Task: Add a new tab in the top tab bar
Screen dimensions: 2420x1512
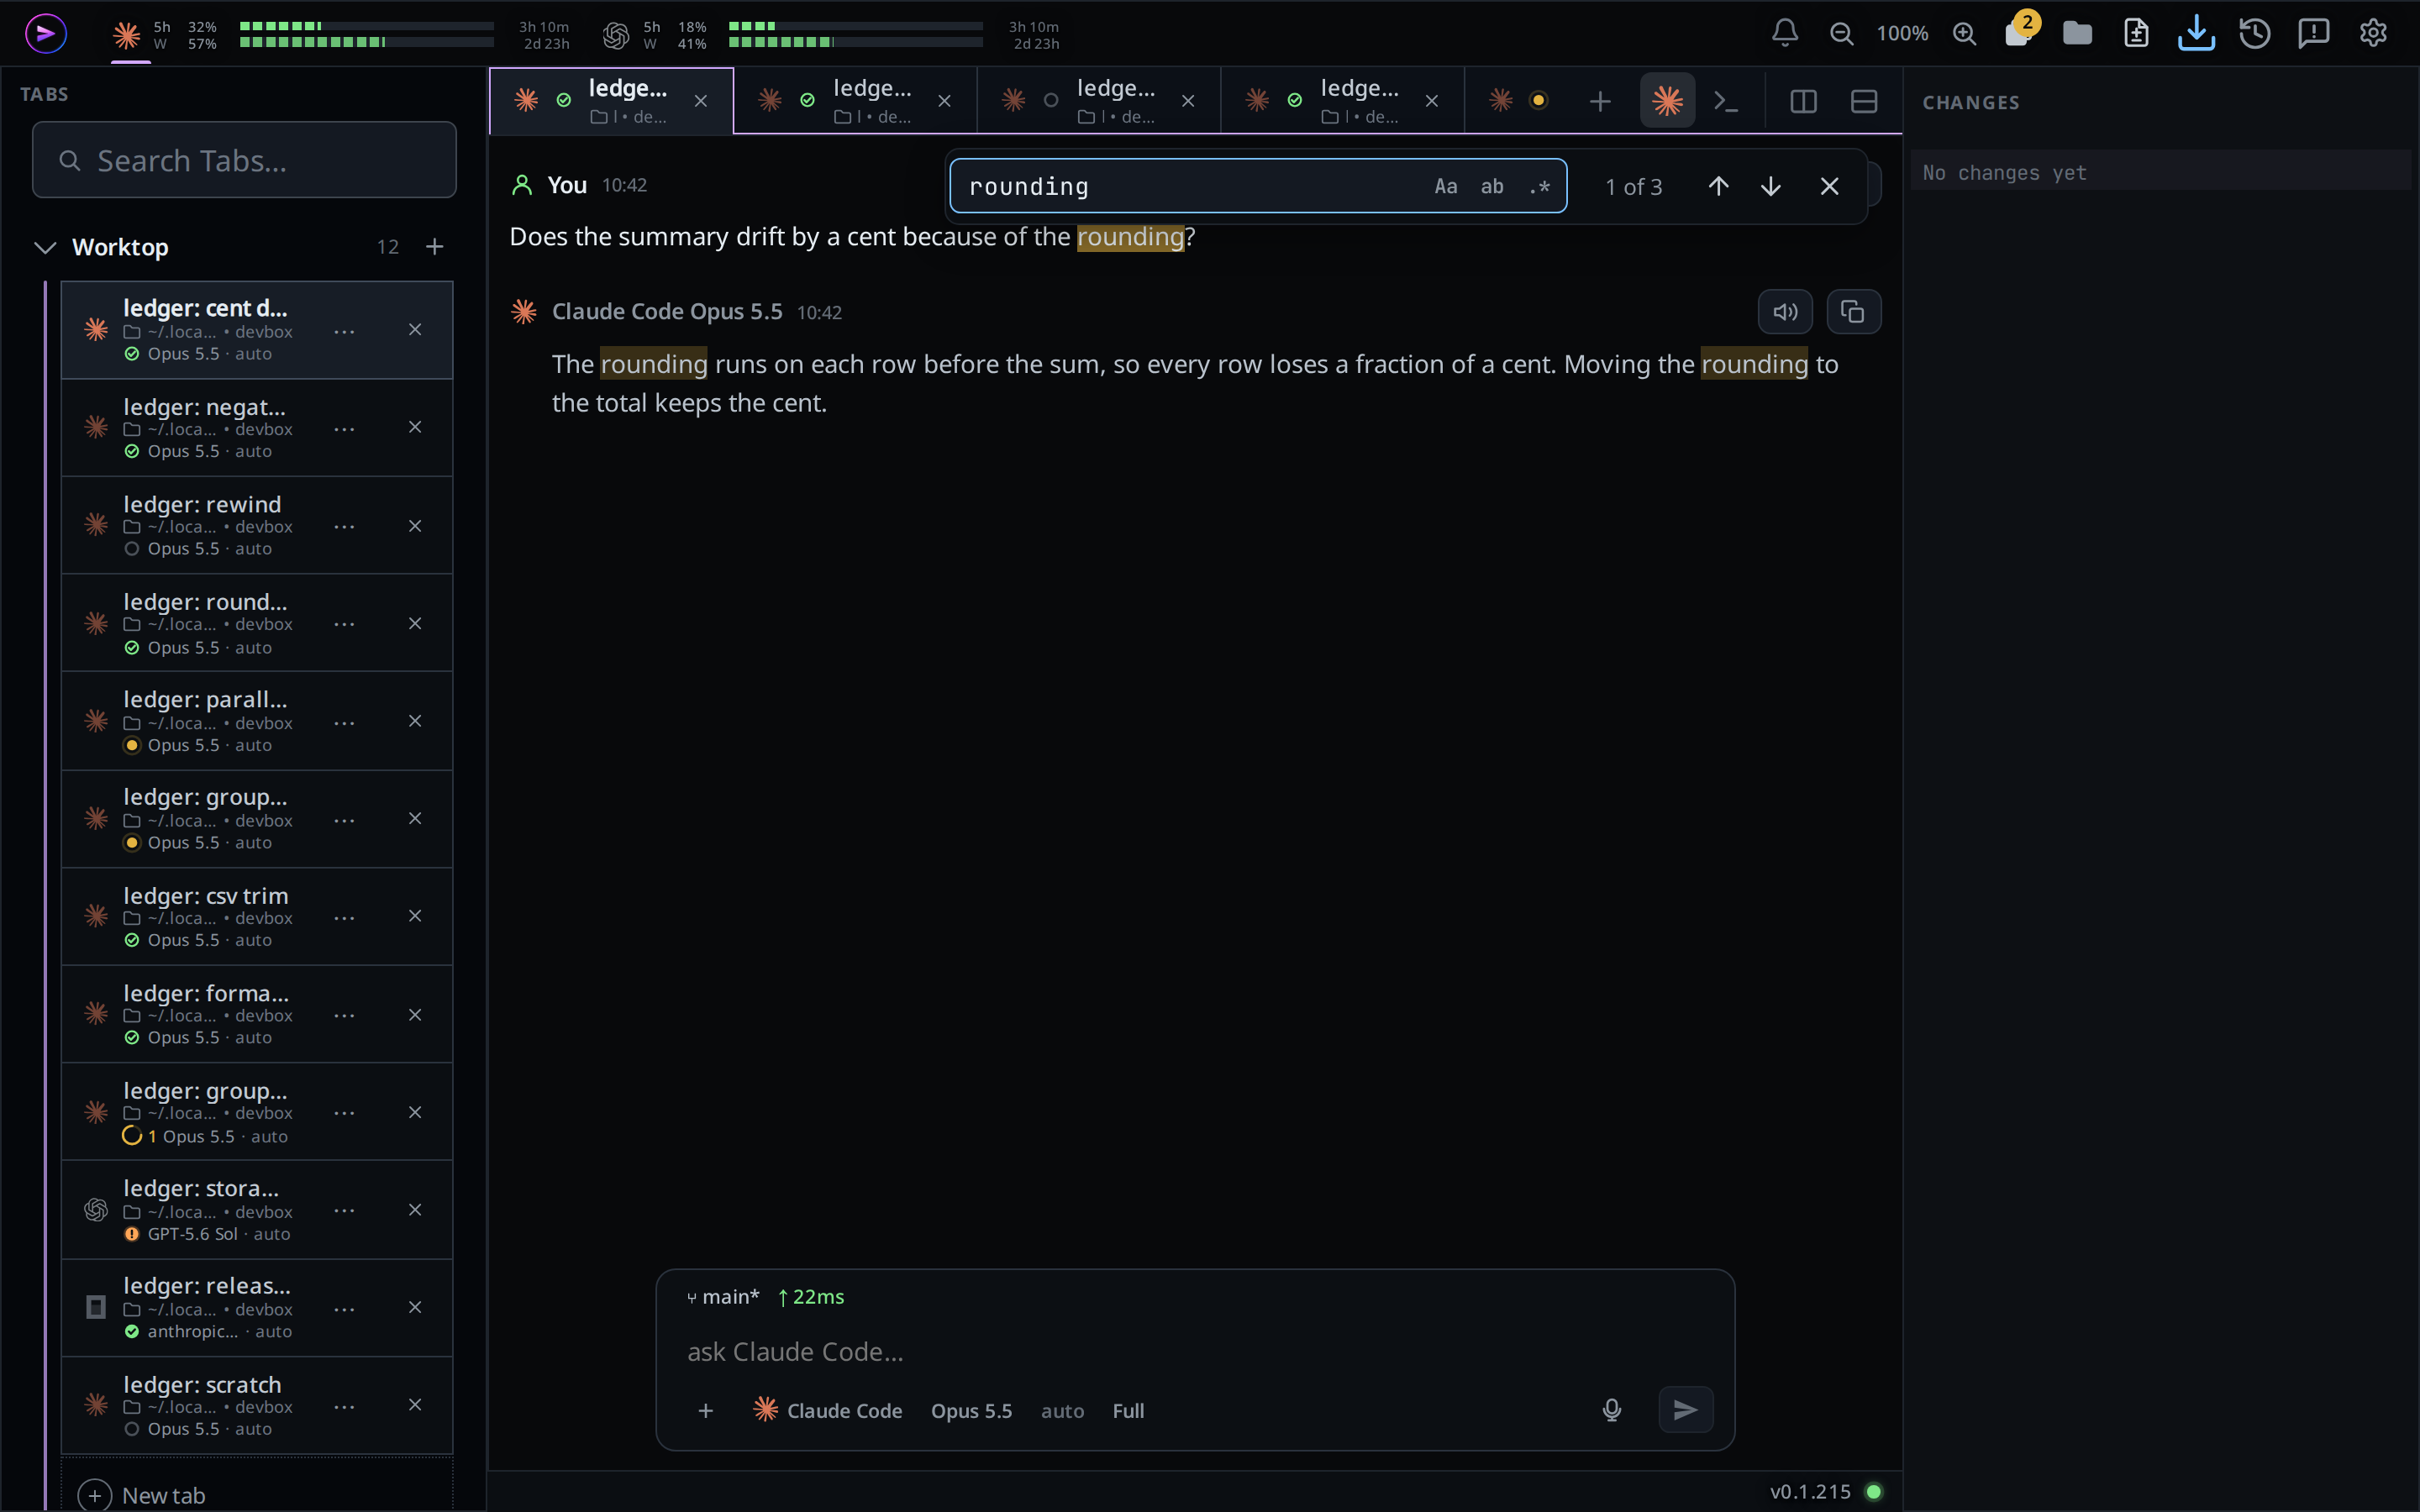Action: tap(1600, 101)
